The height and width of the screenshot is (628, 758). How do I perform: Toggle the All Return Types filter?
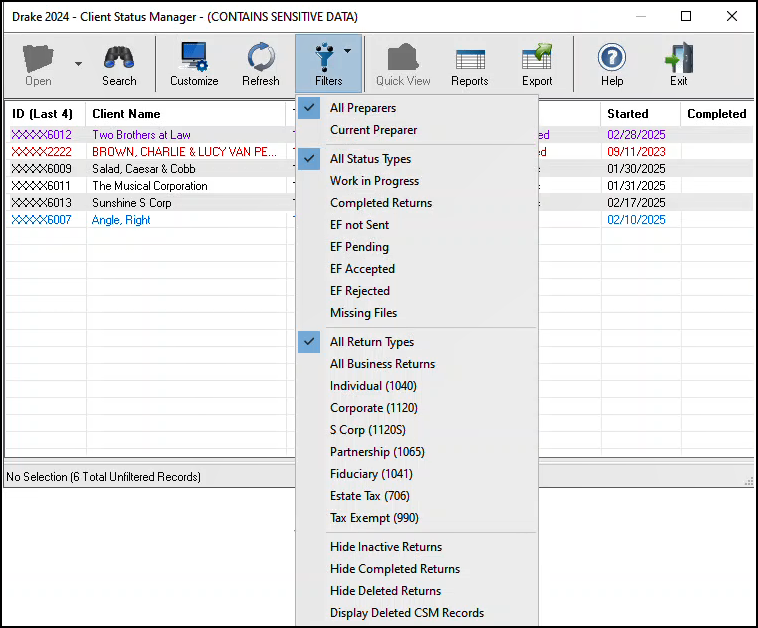point(417,342)
